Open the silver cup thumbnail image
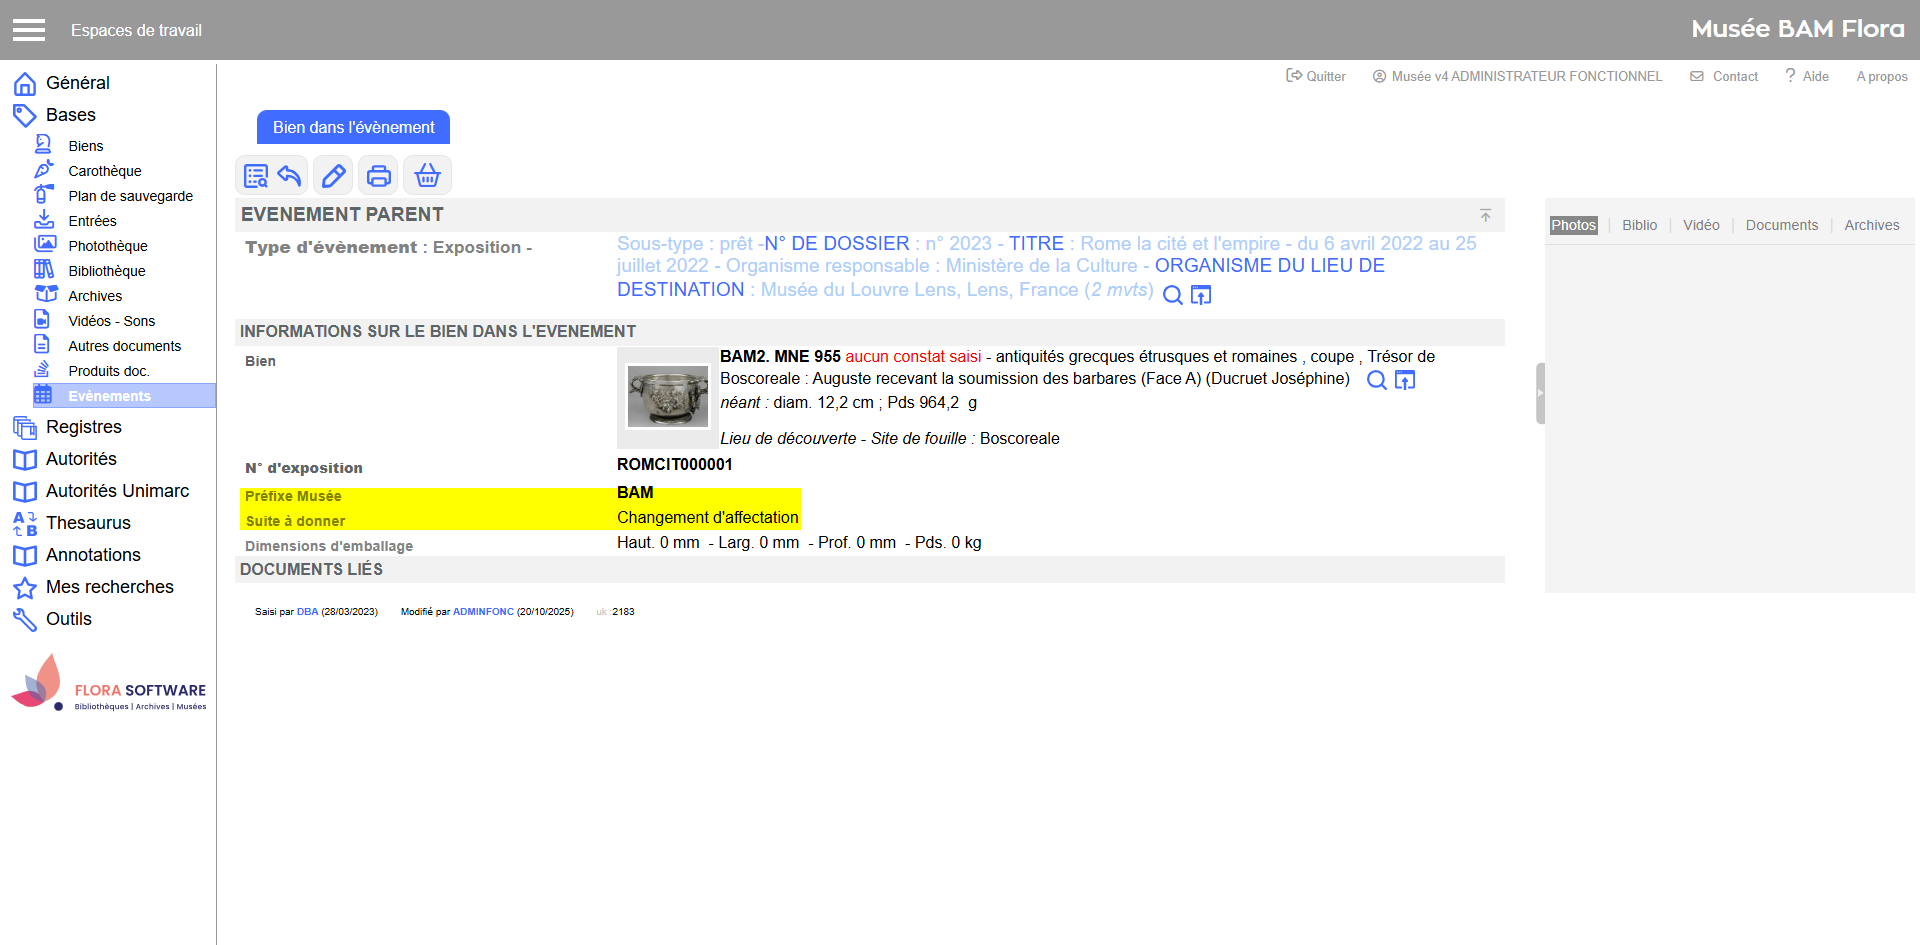The height and width of the screenshot is (945, 1920). (x=667, y=396)
